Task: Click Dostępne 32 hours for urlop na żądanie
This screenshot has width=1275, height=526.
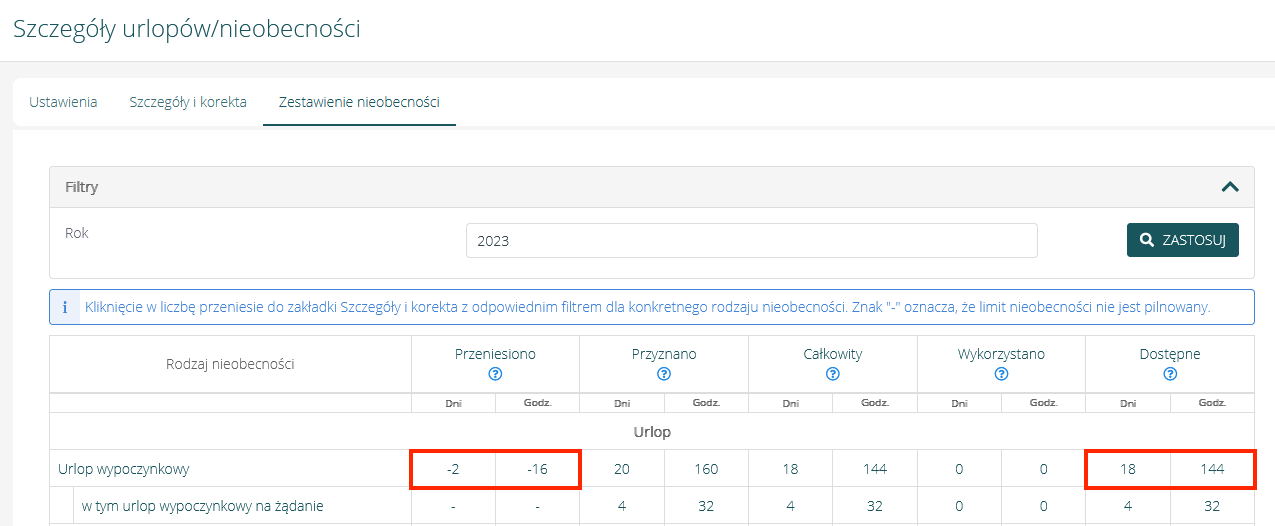Action: click(1212, 506)
